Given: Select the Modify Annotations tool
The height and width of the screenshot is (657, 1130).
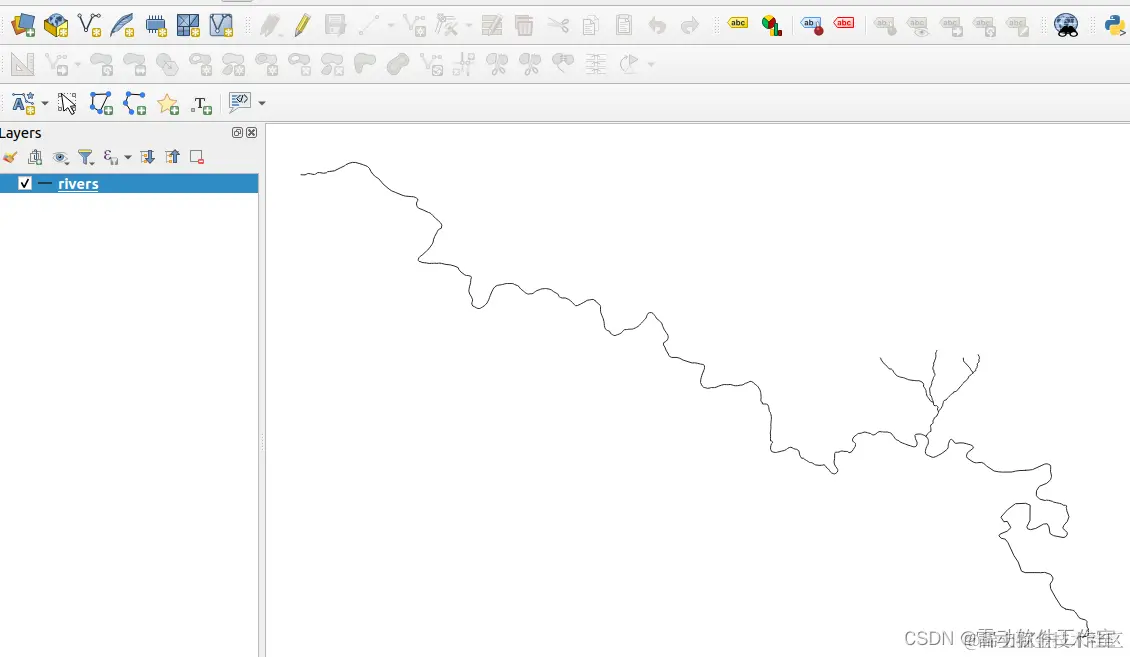Looking at the screenshot, I should click(x=67, y=103).
